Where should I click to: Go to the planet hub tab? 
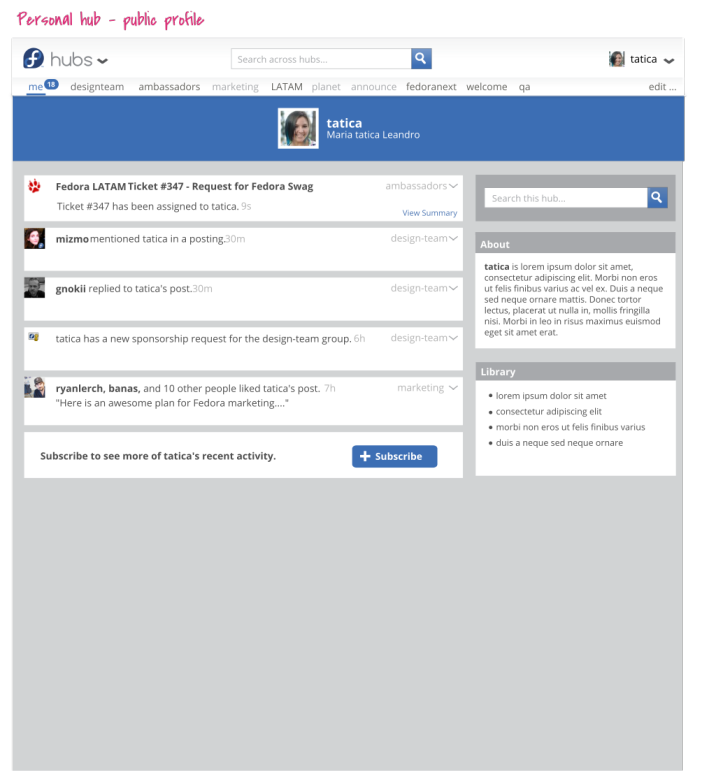(x=326, y=87)
